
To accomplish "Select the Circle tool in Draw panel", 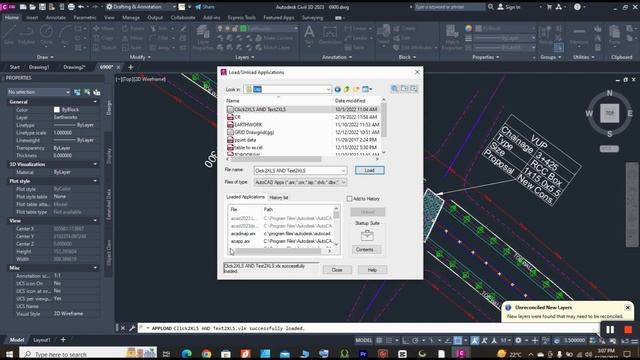I will tap(46, 34).
